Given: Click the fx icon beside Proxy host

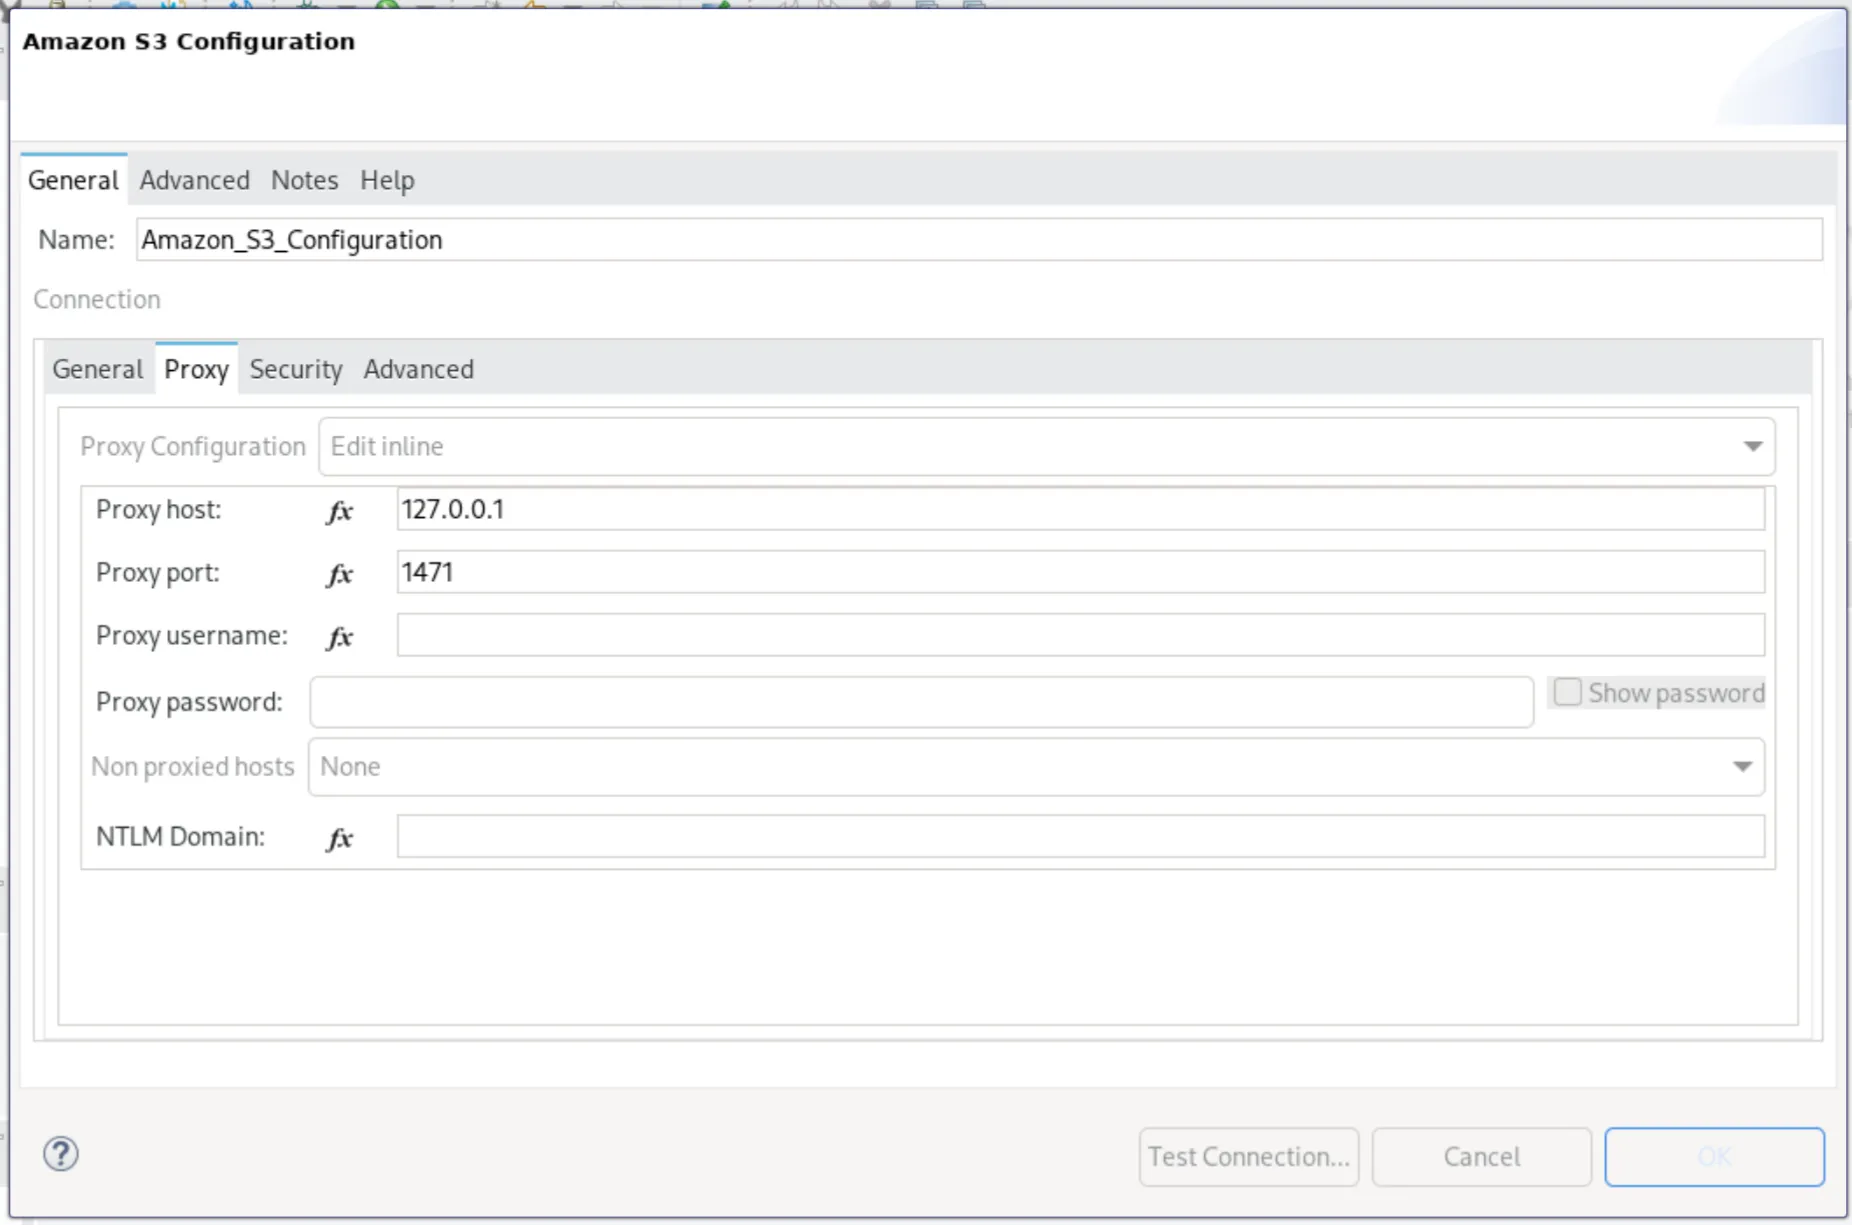Looking at the screenshot, I should point(340,512).
